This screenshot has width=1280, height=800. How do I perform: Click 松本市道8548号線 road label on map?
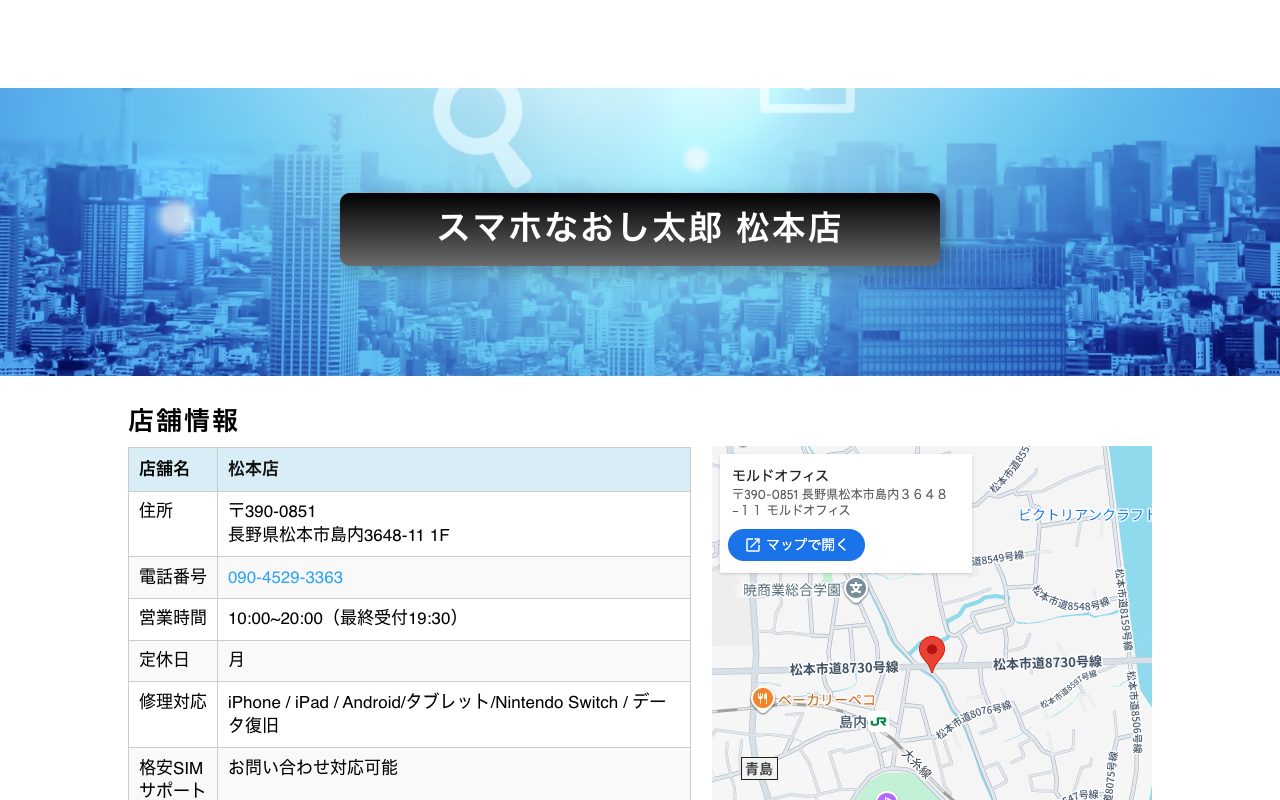[x=1073, y=598]
